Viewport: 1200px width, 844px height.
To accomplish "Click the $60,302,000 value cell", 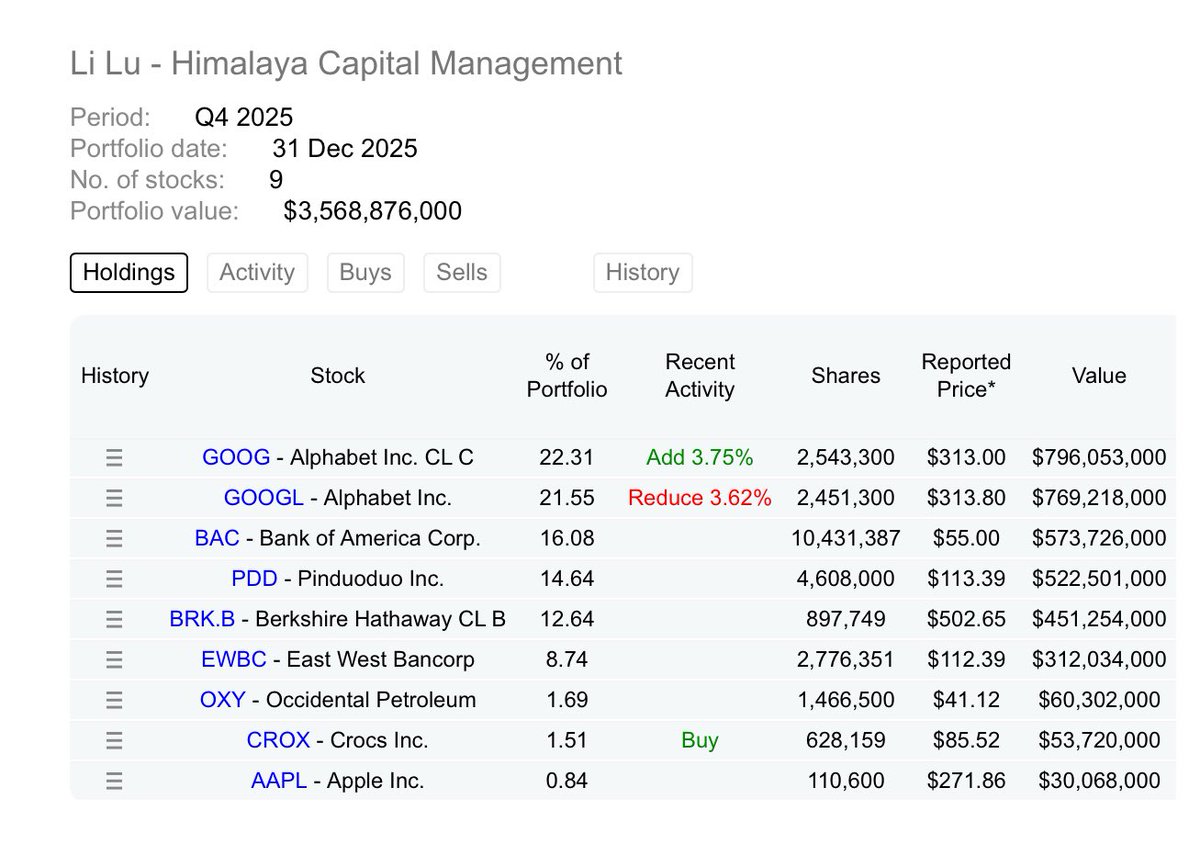I will (1099, 700).
